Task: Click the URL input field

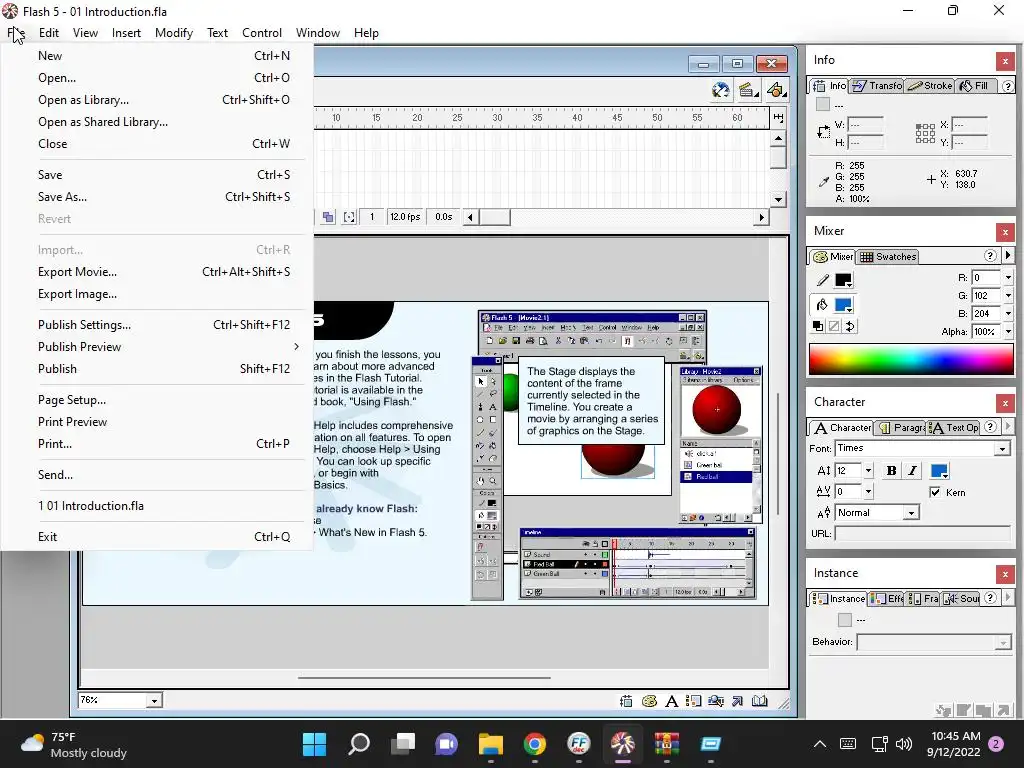Action: 922,534
